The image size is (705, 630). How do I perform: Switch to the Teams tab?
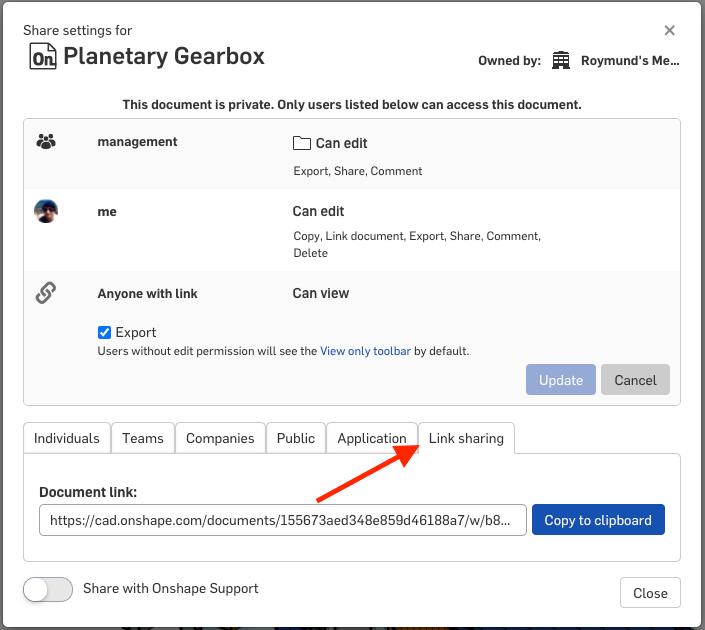click(143, 438)
